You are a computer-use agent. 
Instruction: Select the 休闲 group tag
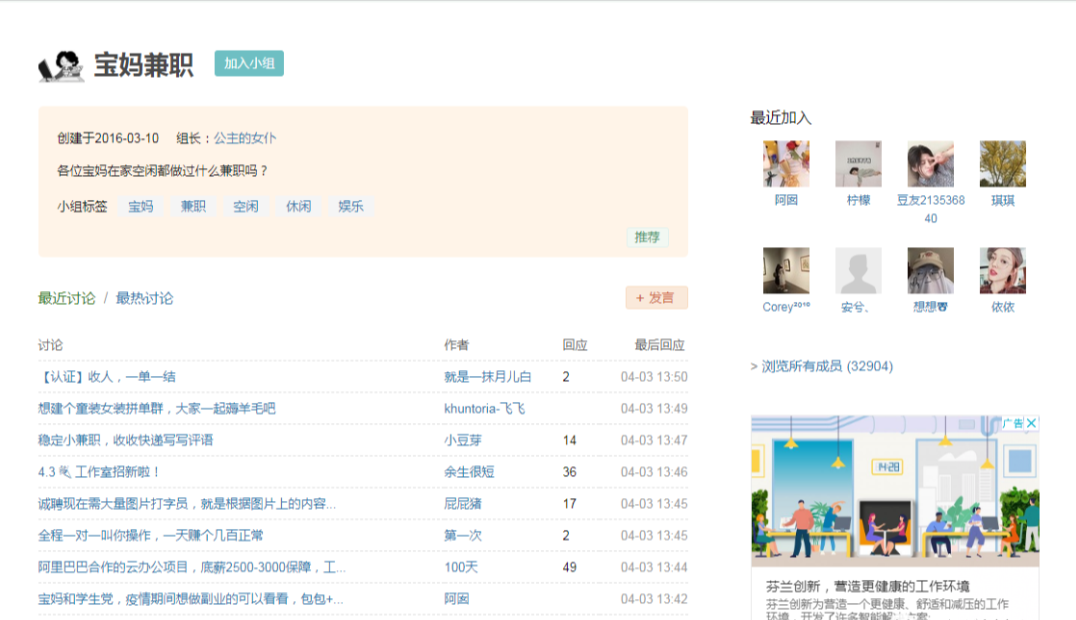(x=299, y=206)
